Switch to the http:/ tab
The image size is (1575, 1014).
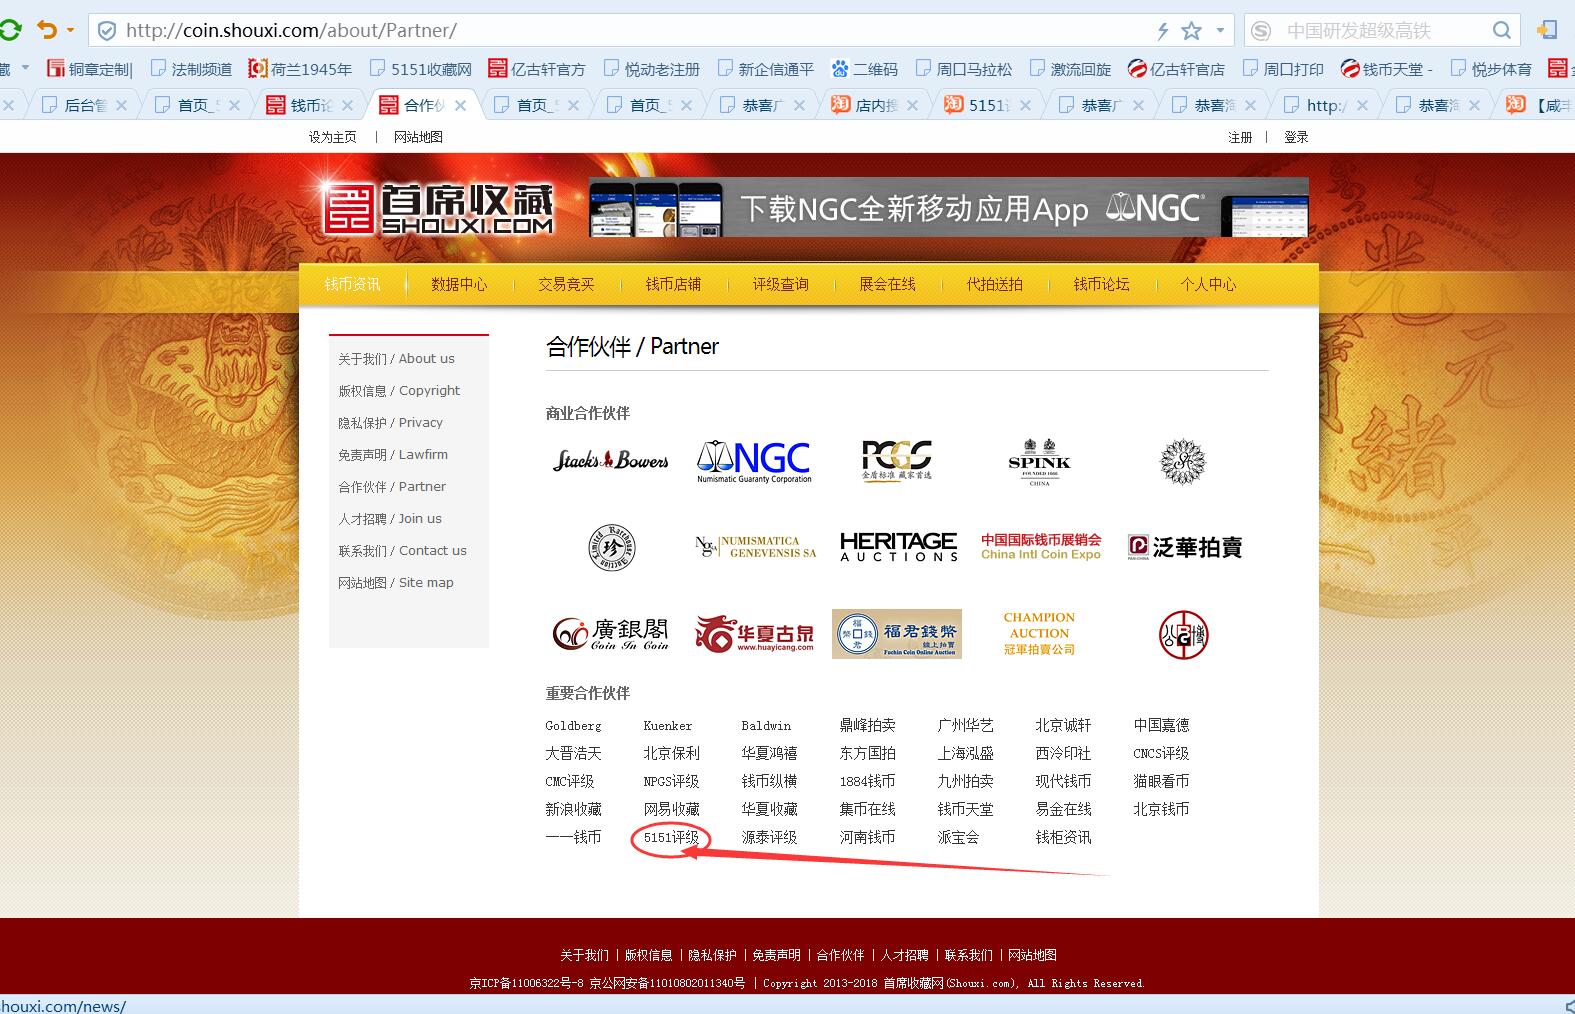(1328, 105)
